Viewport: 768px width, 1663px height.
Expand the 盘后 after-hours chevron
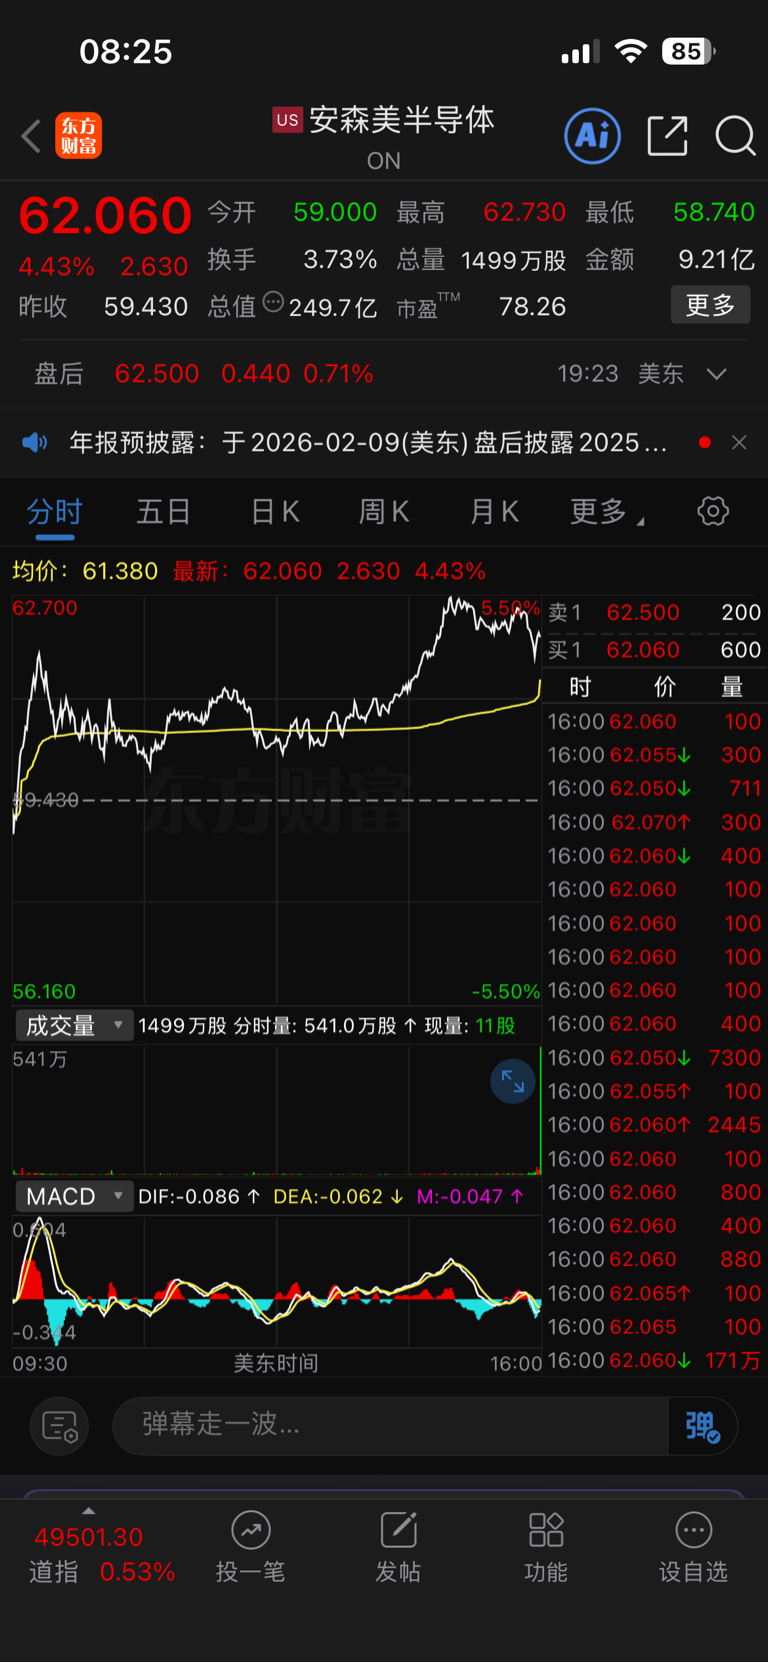point(716,374)
